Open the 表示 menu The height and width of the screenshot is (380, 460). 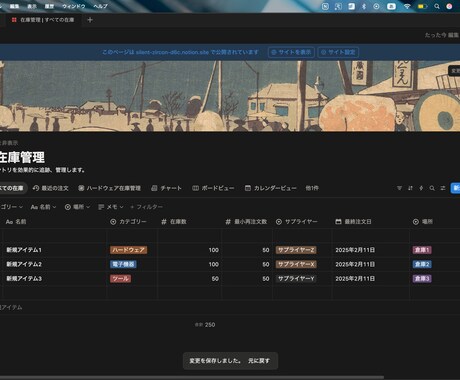click(32, 6)
